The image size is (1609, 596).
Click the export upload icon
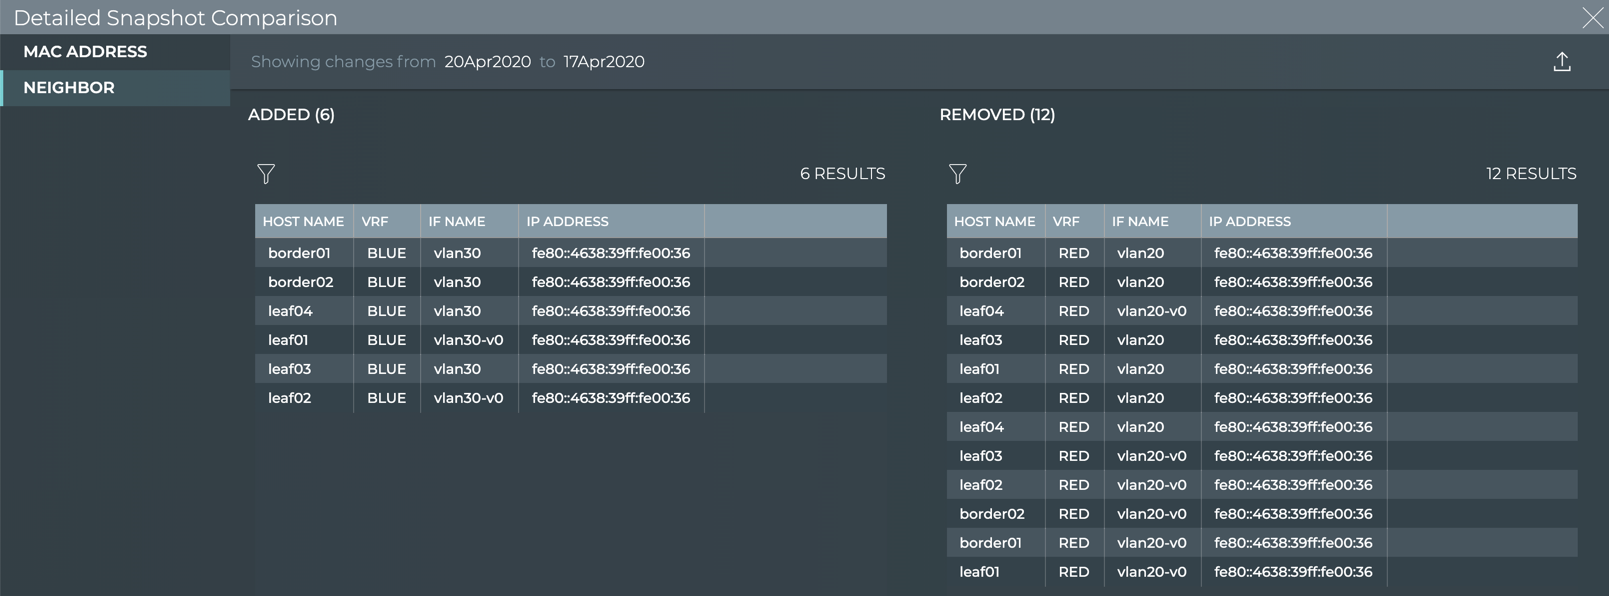coord(1561,62)
